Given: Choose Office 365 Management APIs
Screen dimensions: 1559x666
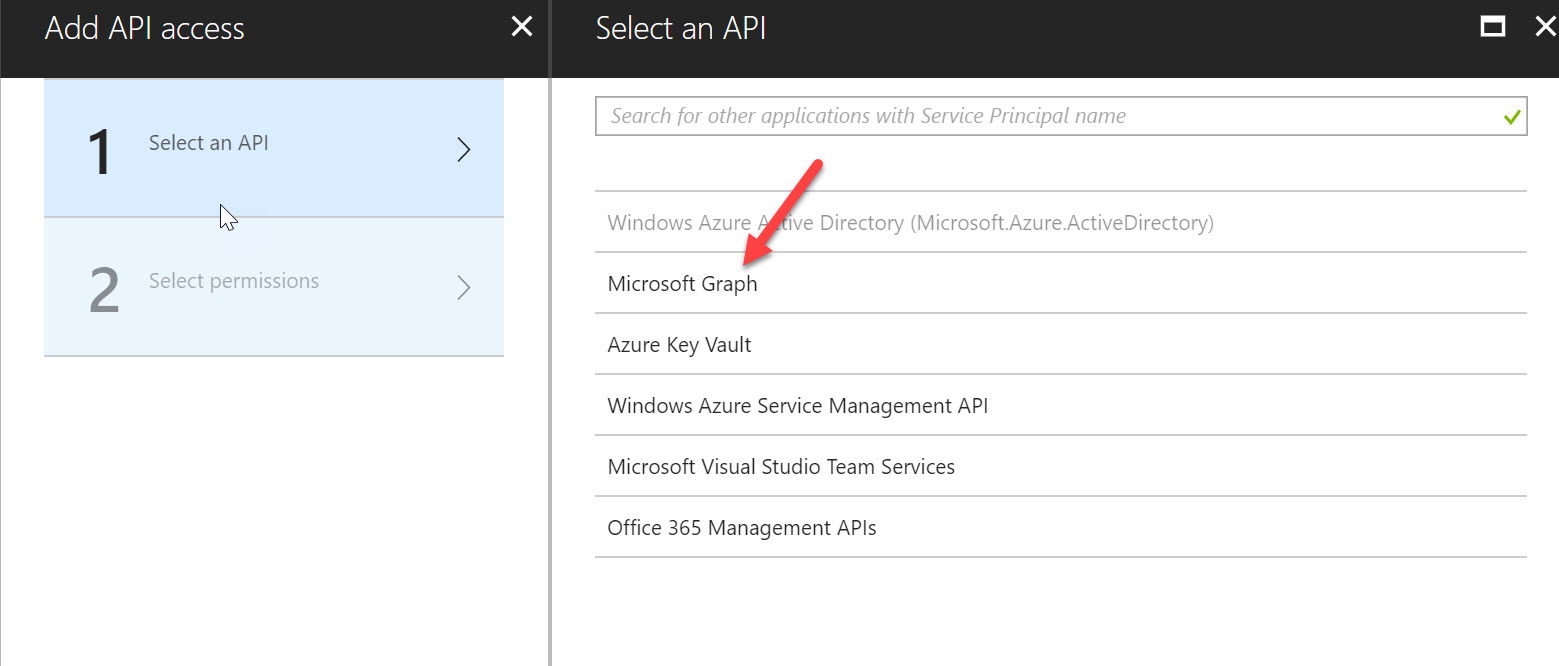Looking at the screenshot, I should pyautogui.click(x=741, y=528).
